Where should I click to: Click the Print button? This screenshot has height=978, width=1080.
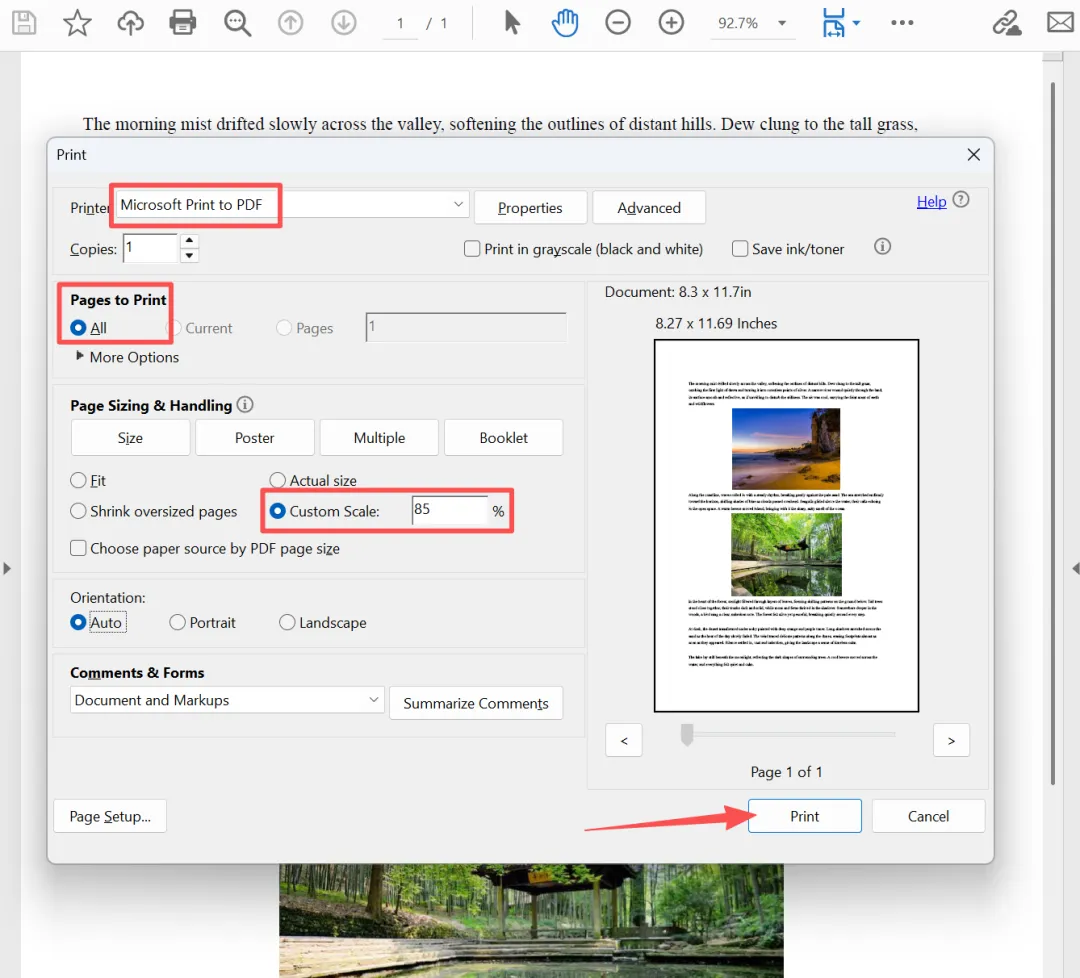(804, 816)
